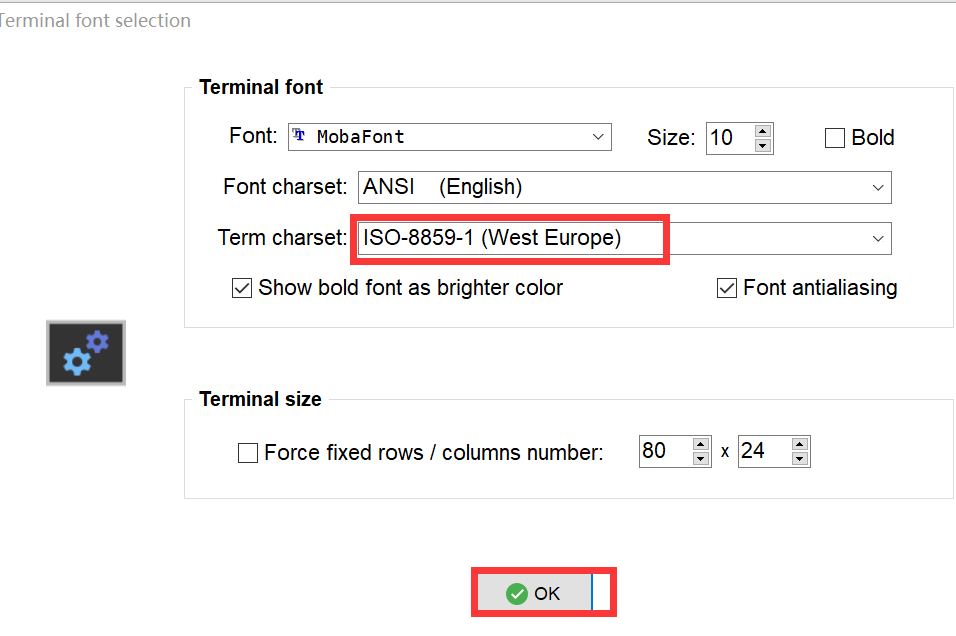Increase font size with the up arrow
Screen dimensions: 956x636
tap(762, 130)
